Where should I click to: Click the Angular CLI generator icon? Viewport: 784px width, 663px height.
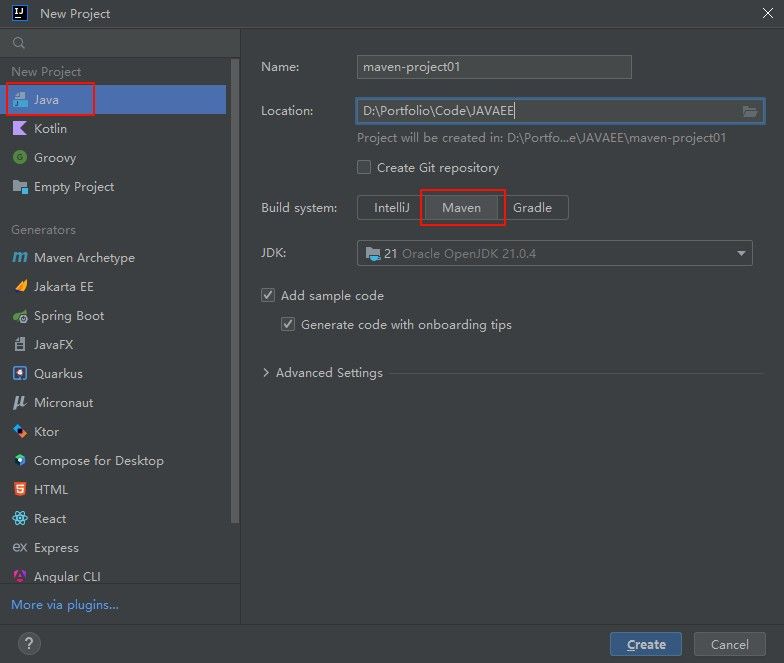click(x=20, y=576)
